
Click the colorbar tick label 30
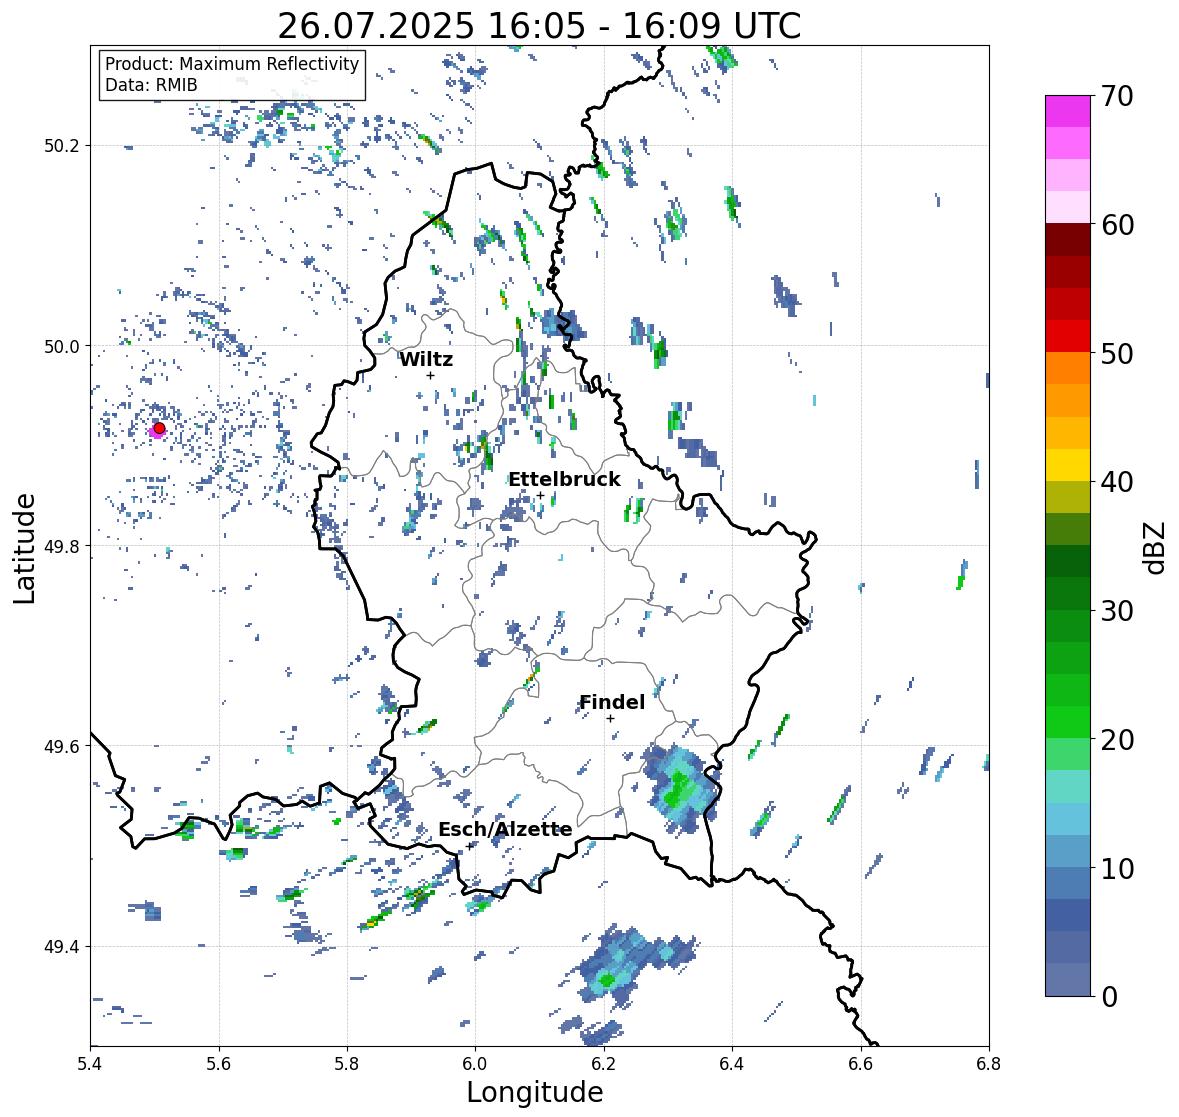(x=1117, y=610)
